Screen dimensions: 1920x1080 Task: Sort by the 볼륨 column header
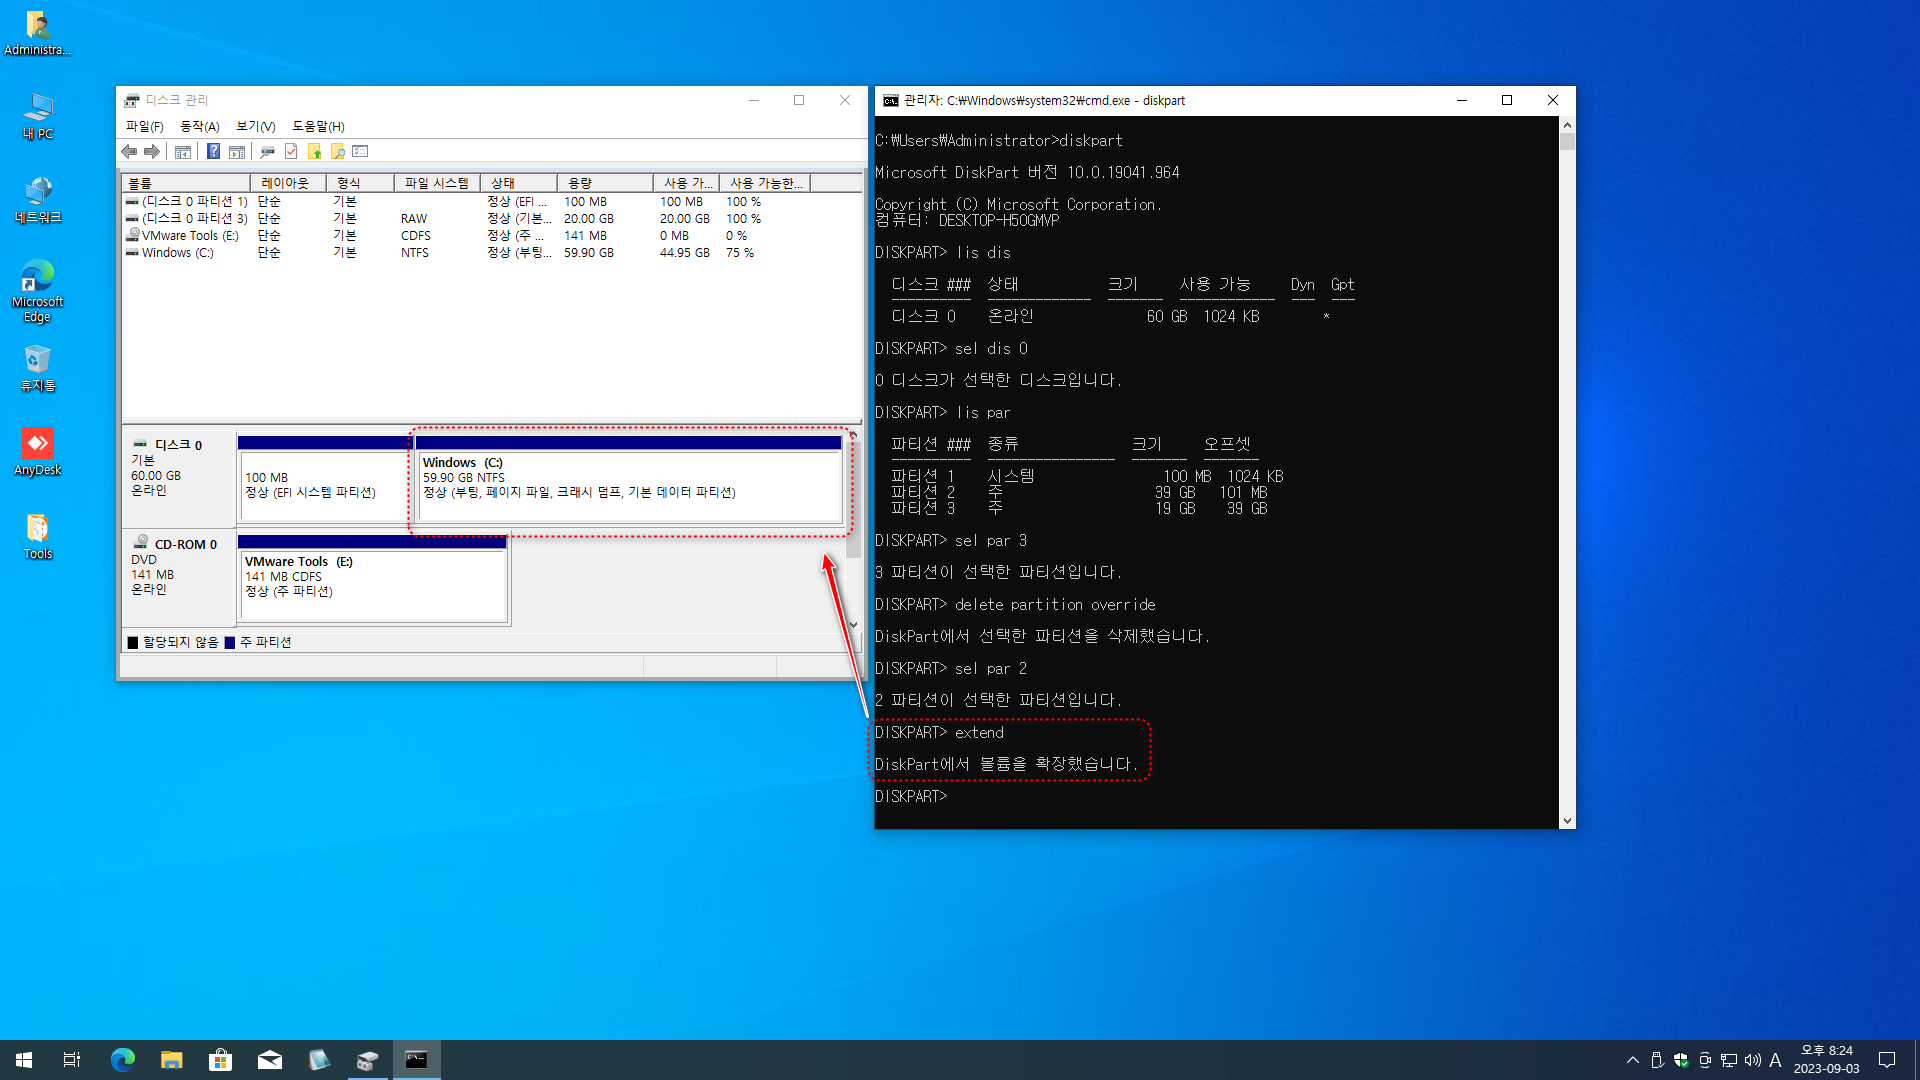coord(186,183)
